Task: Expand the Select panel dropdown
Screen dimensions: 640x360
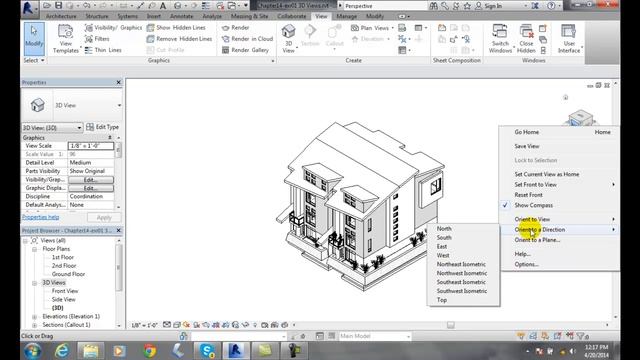Action: tap(34, 60)
